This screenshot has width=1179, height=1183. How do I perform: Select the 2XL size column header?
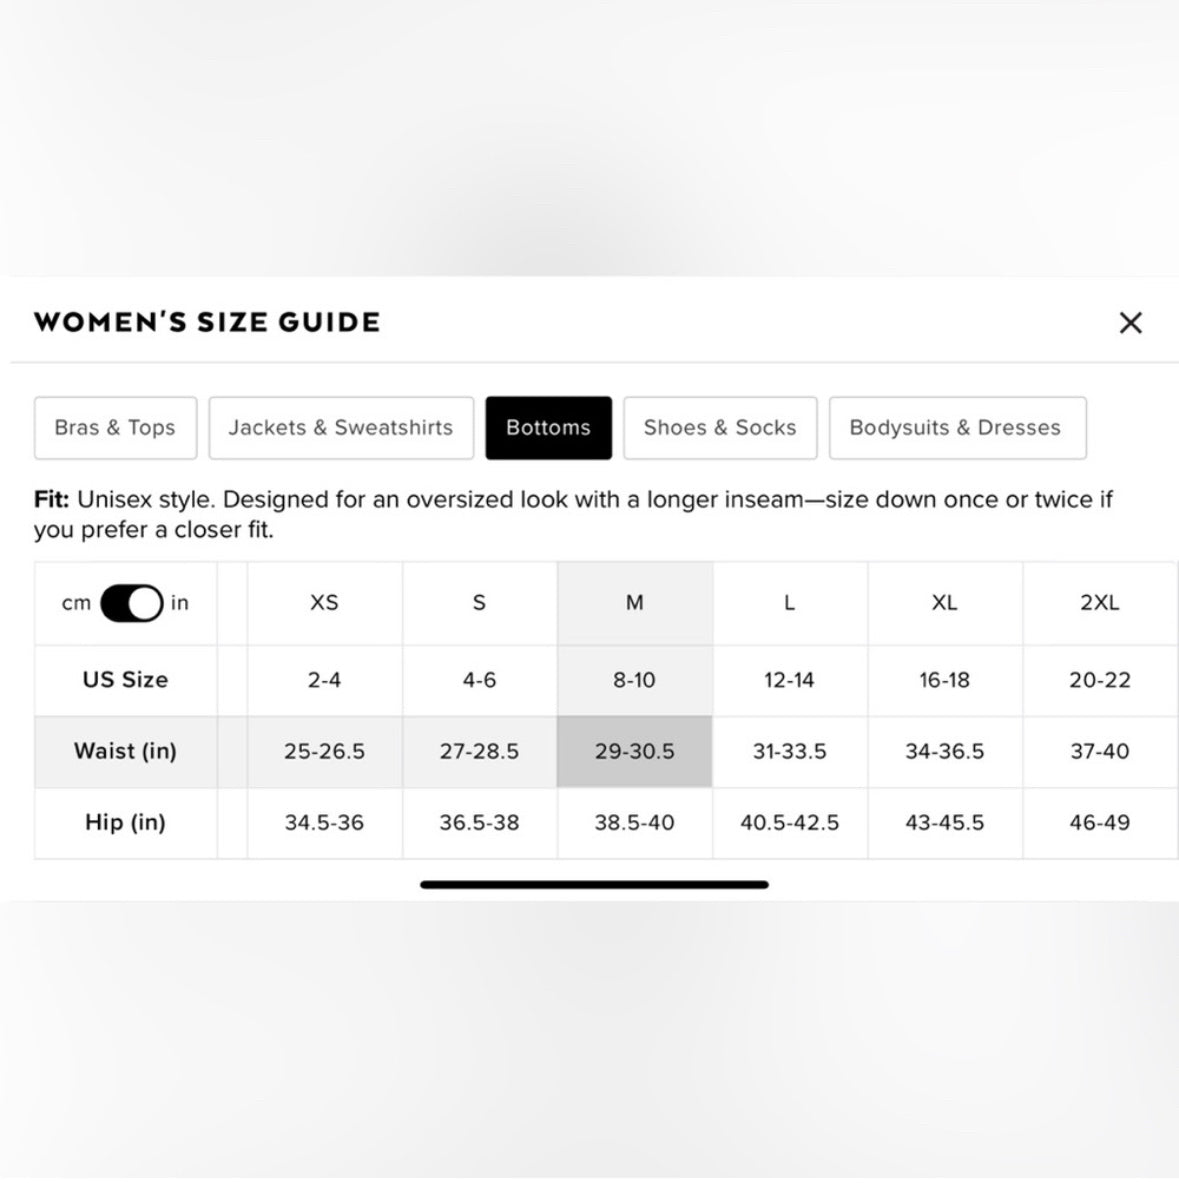point(1099,603)
